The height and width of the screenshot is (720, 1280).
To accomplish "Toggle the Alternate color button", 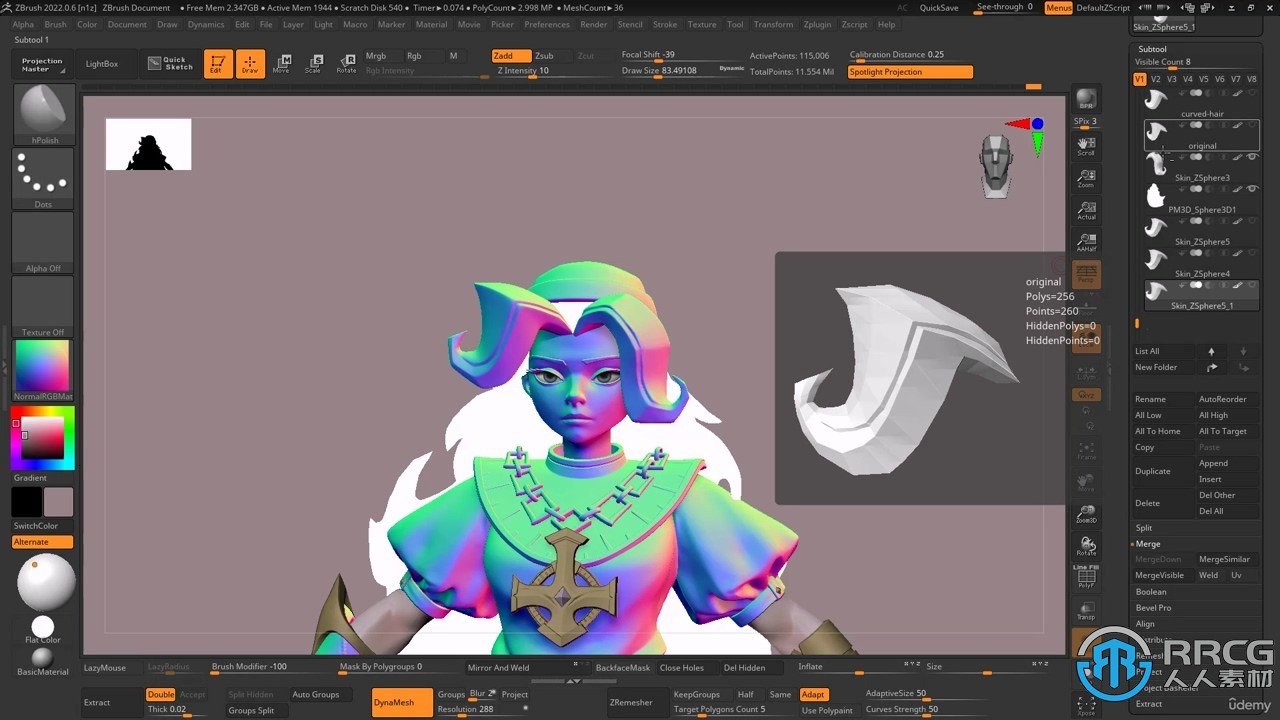I will [42, 542].
